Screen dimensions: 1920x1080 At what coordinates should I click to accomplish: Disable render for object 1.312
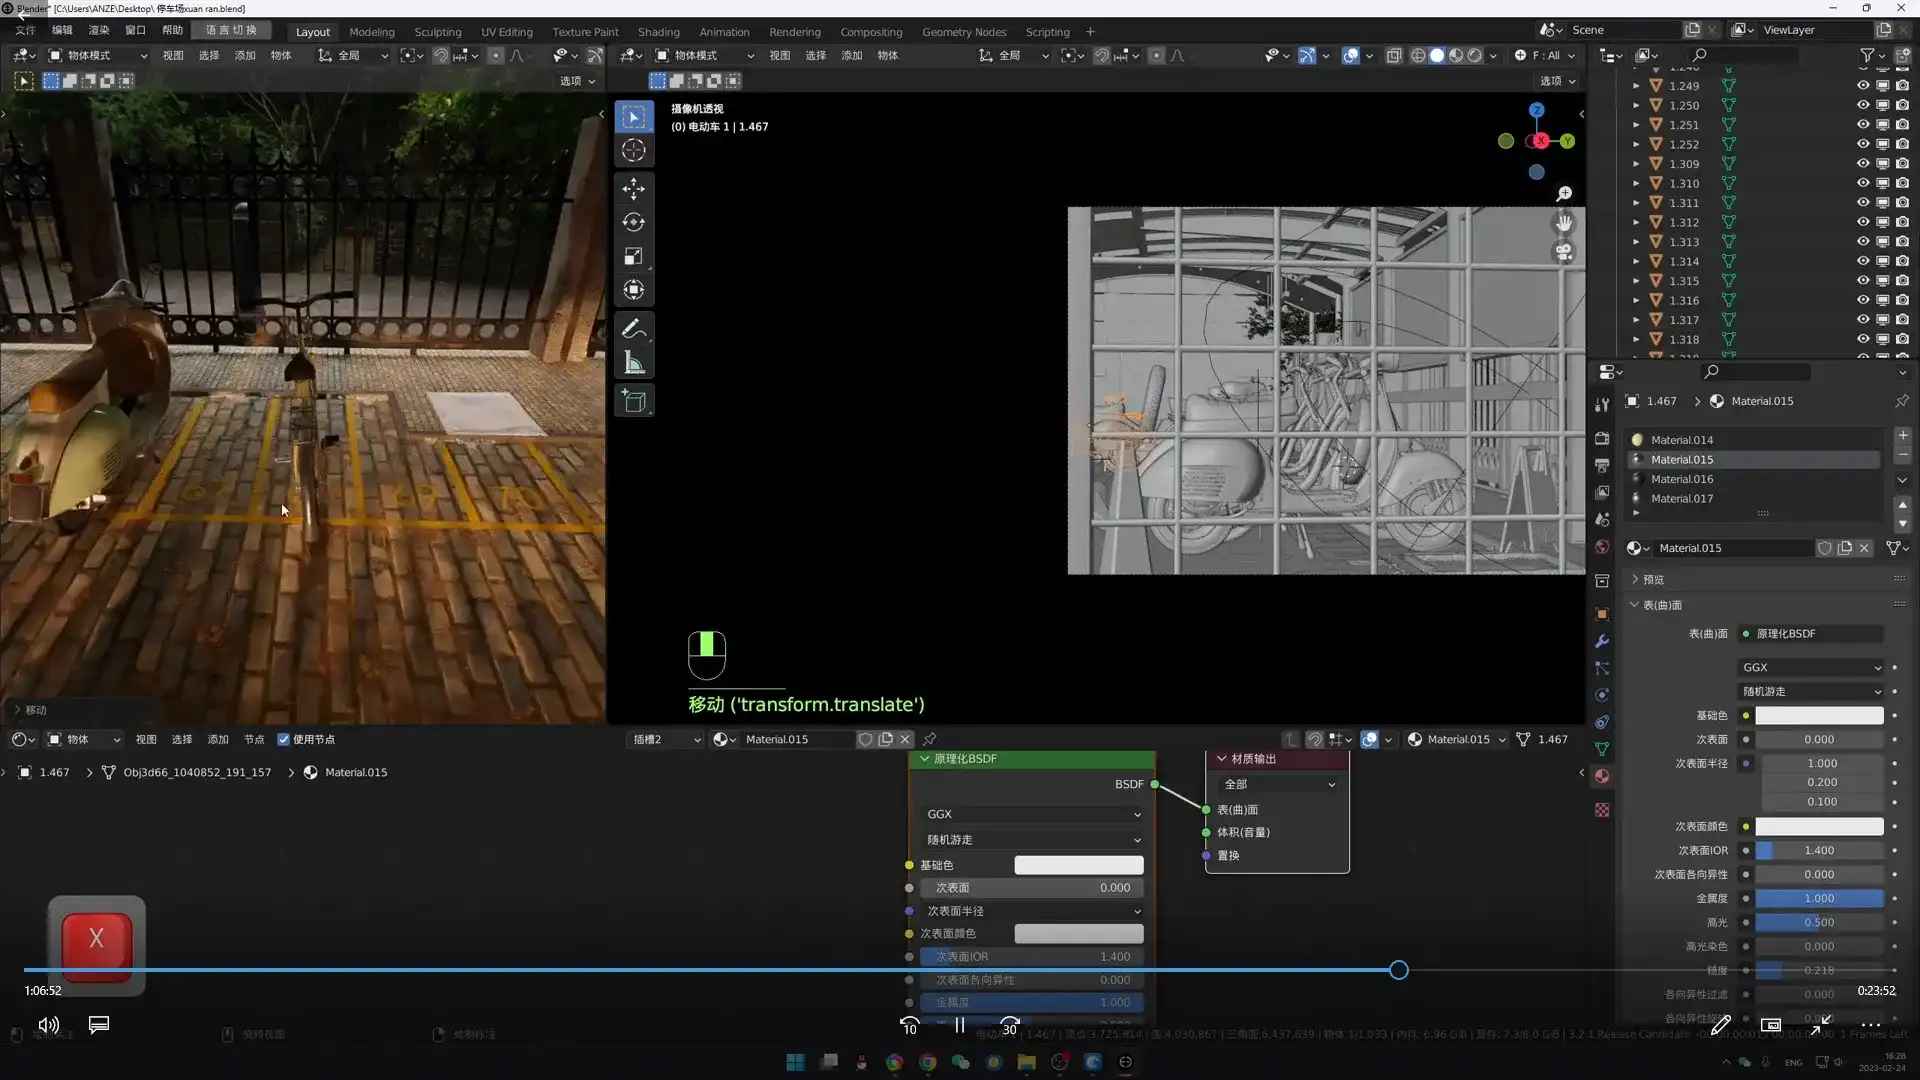click(x=1902, y=222)
